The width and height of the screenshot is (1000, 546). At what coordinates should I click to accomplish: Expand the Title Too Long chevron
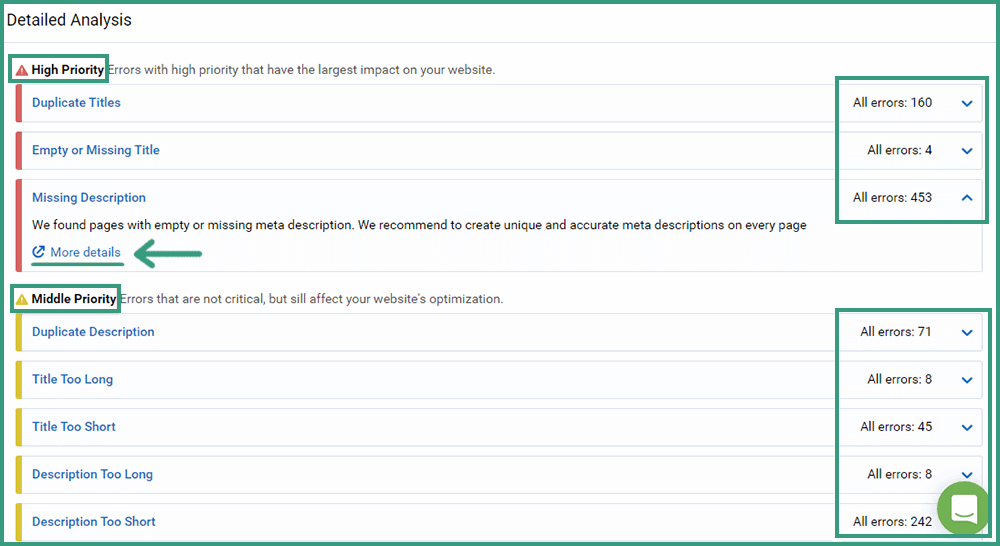[967, 380]
